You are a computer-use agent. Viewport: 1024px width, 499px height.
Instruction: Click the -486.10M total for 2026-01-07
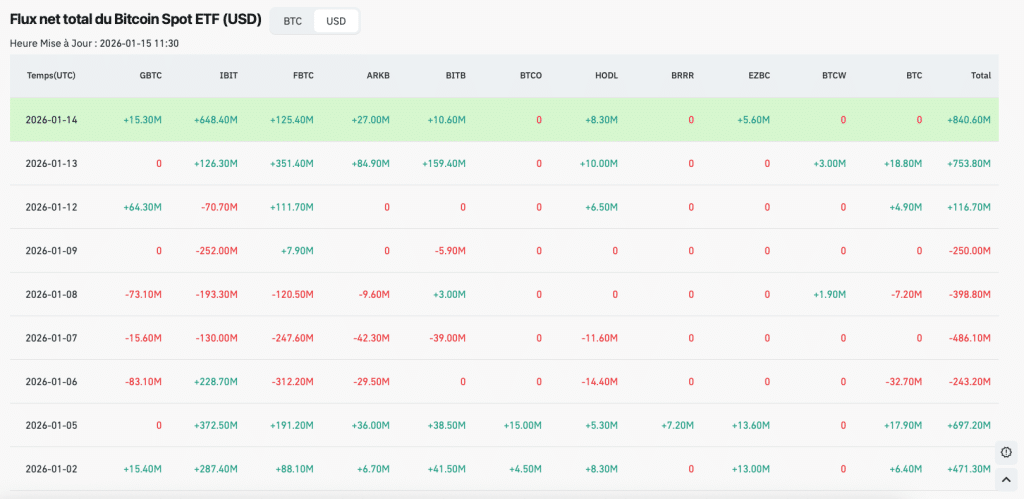pos(969,338)
